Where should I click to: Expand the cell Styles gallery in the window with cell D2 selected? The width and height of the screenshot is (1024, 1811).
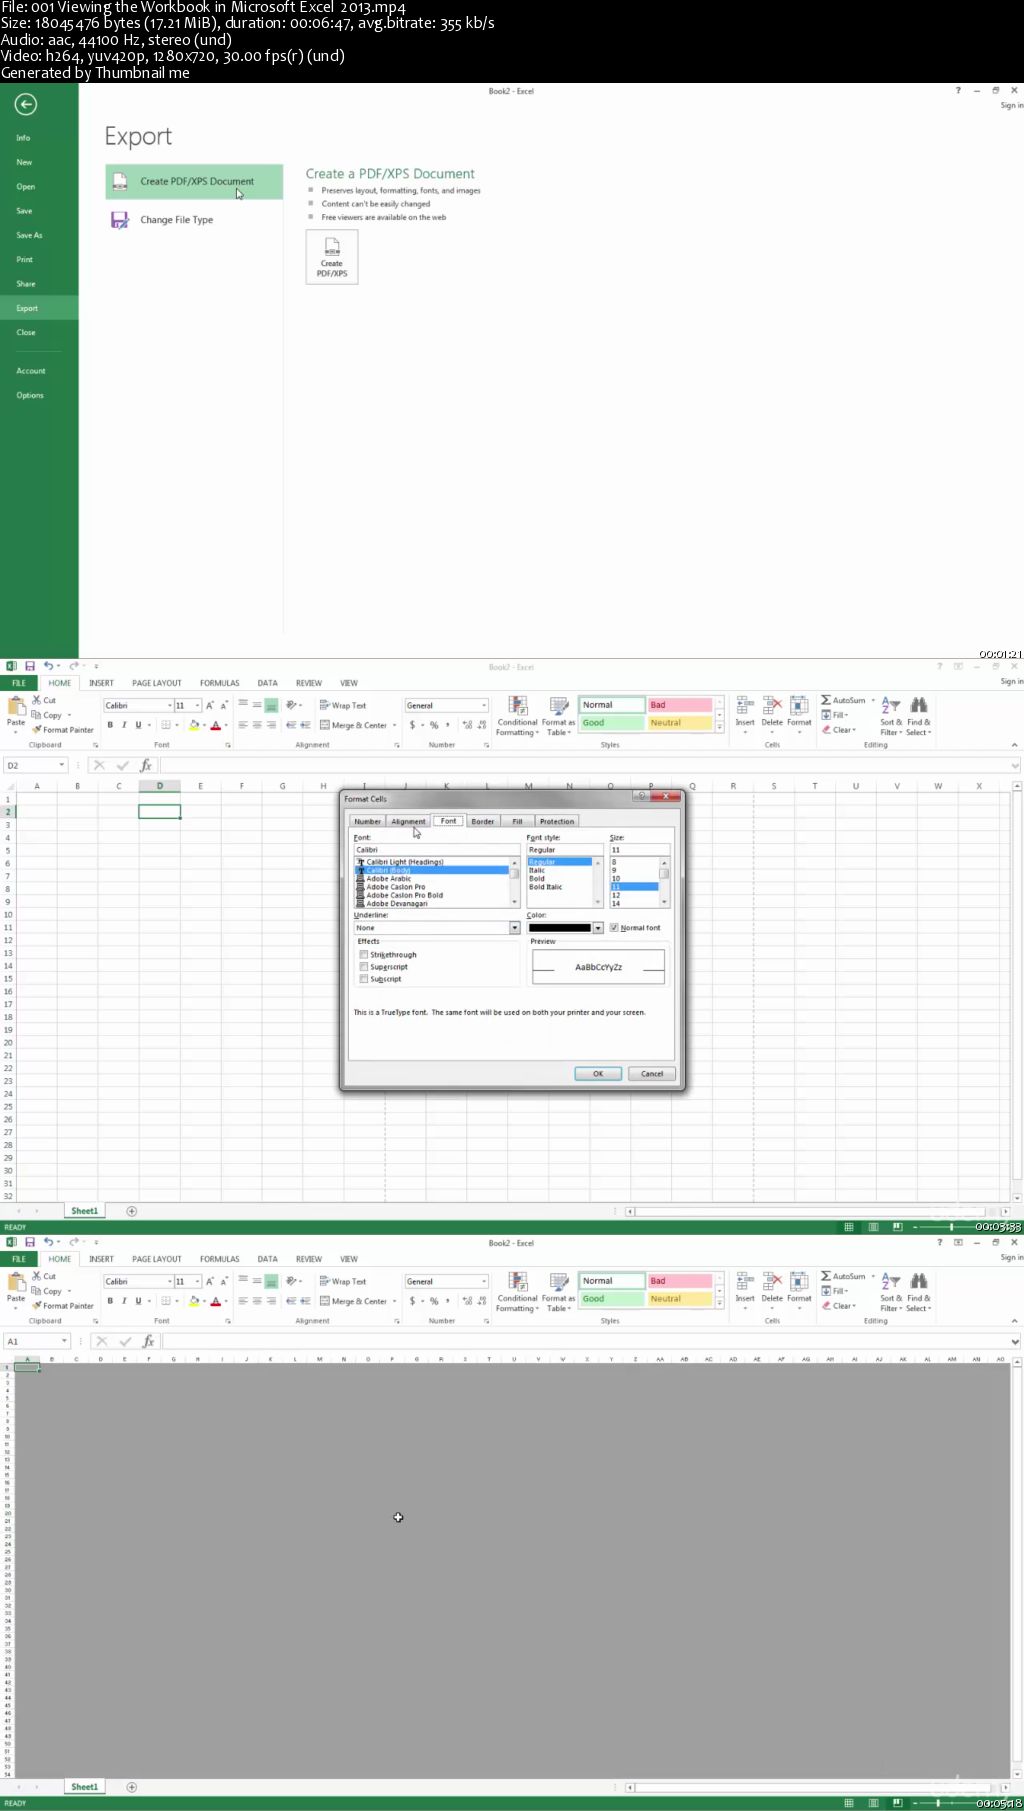point(719,730)
